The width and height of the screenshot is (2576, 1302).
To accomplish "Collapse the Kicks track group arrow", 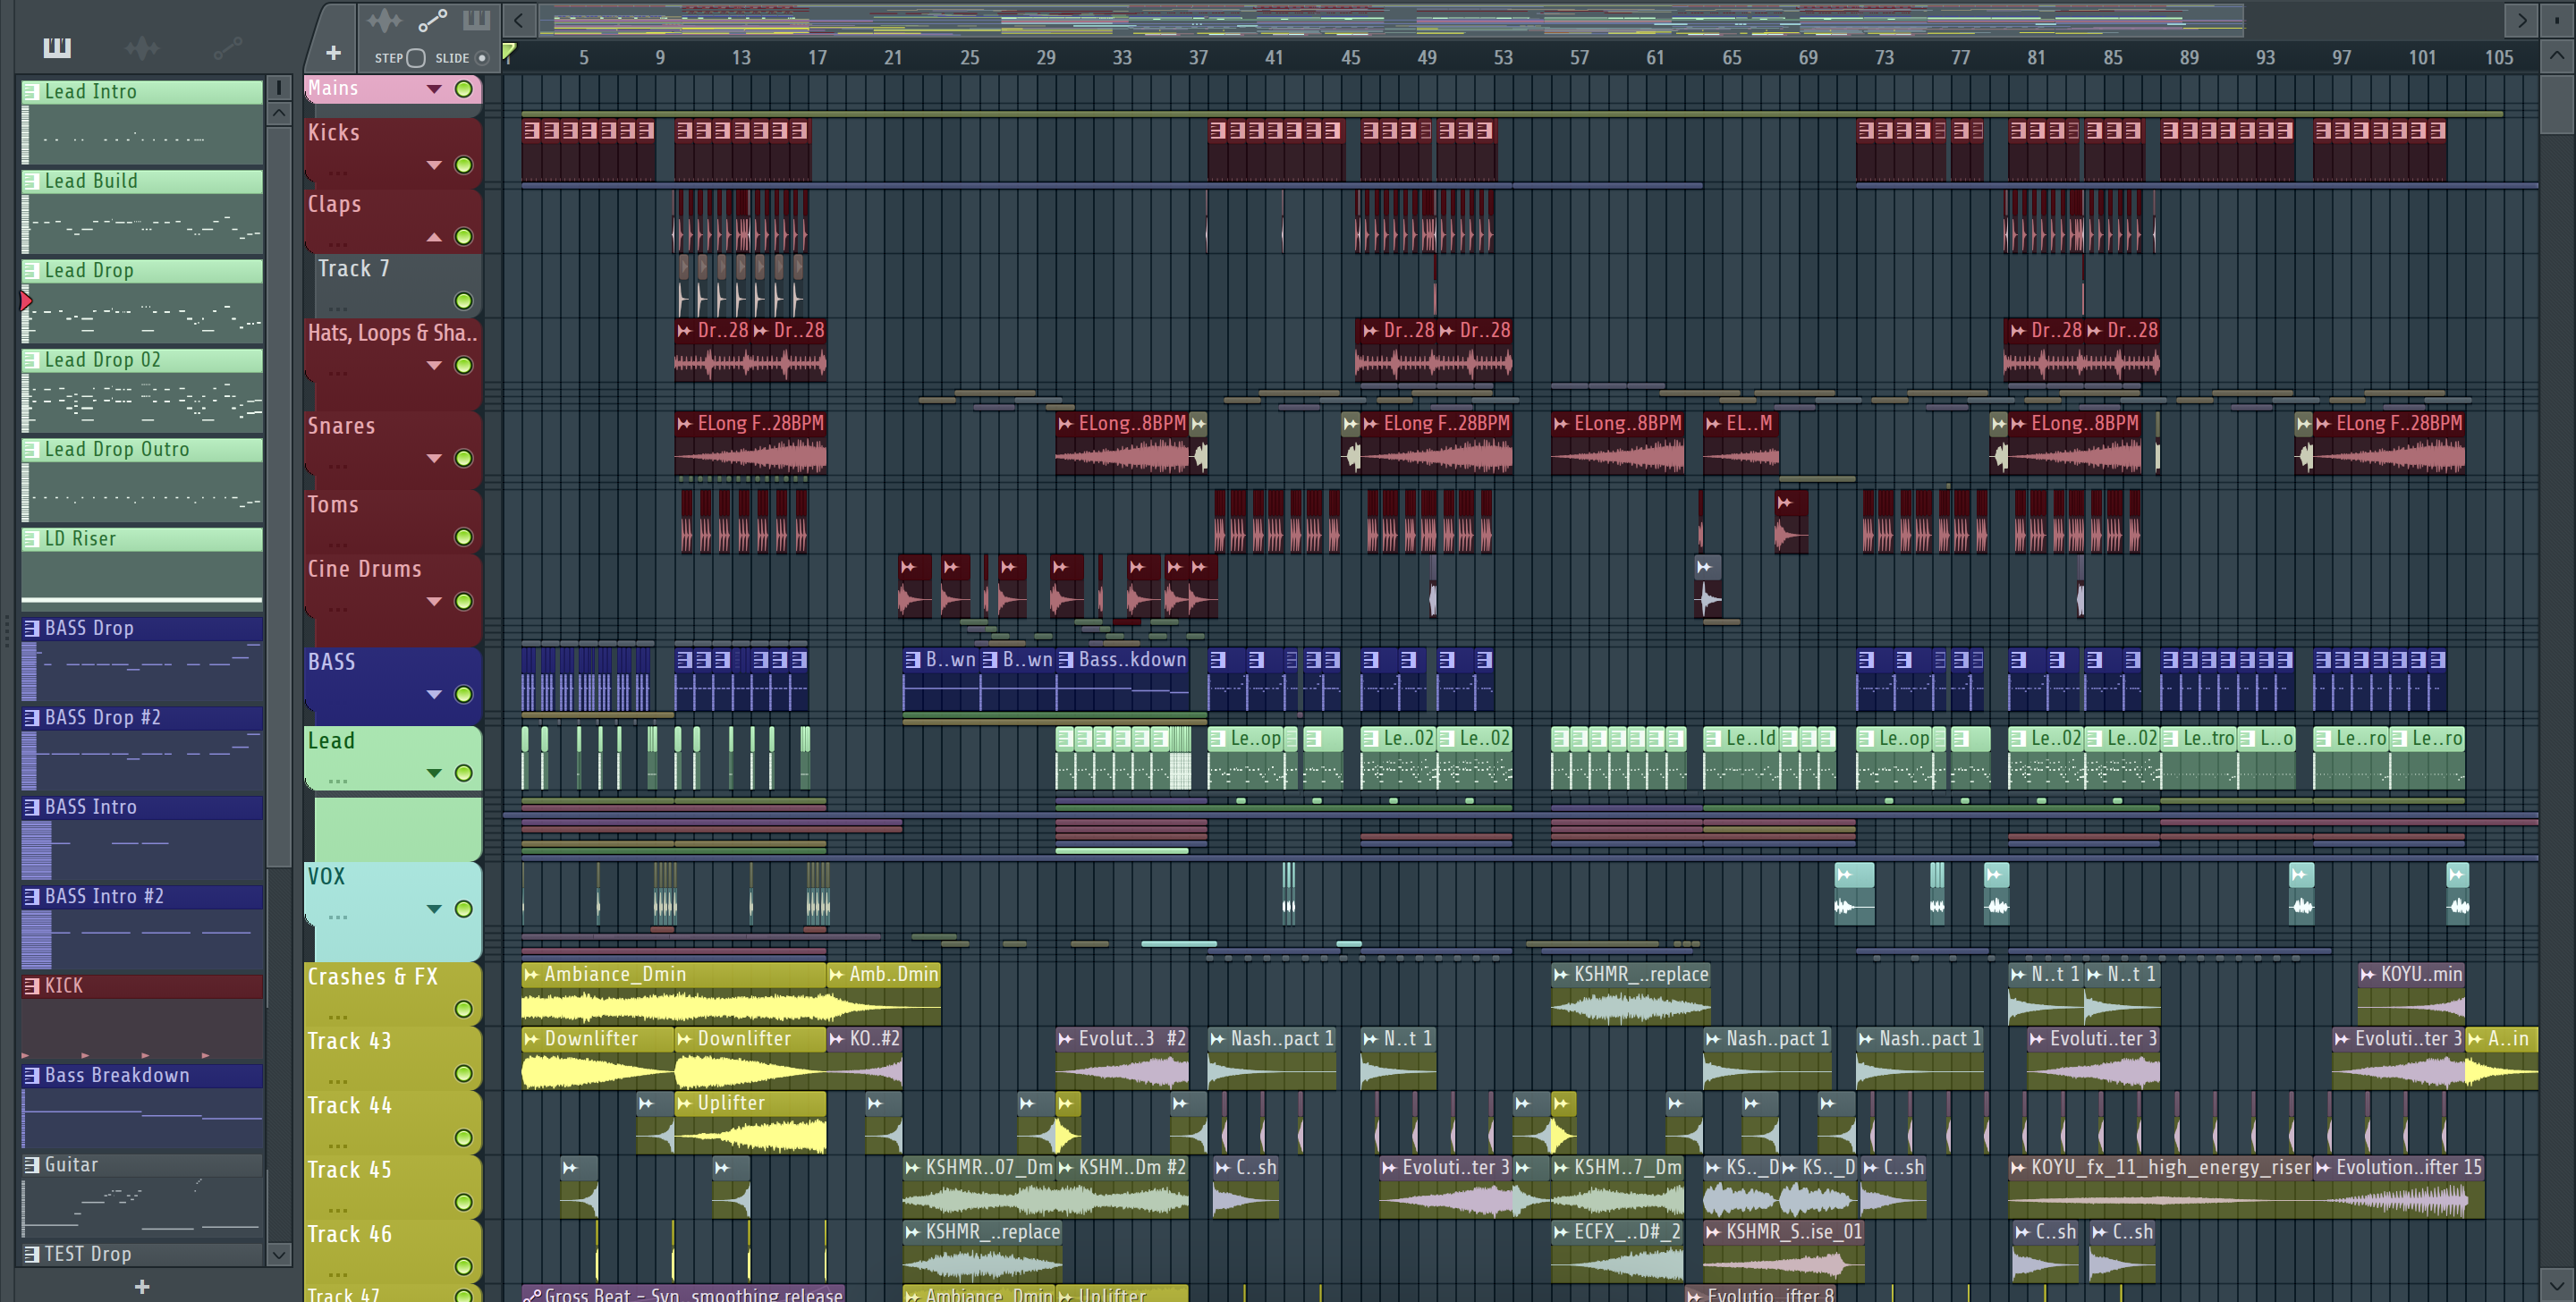I will pyautogui.click(x=434, y=165).
